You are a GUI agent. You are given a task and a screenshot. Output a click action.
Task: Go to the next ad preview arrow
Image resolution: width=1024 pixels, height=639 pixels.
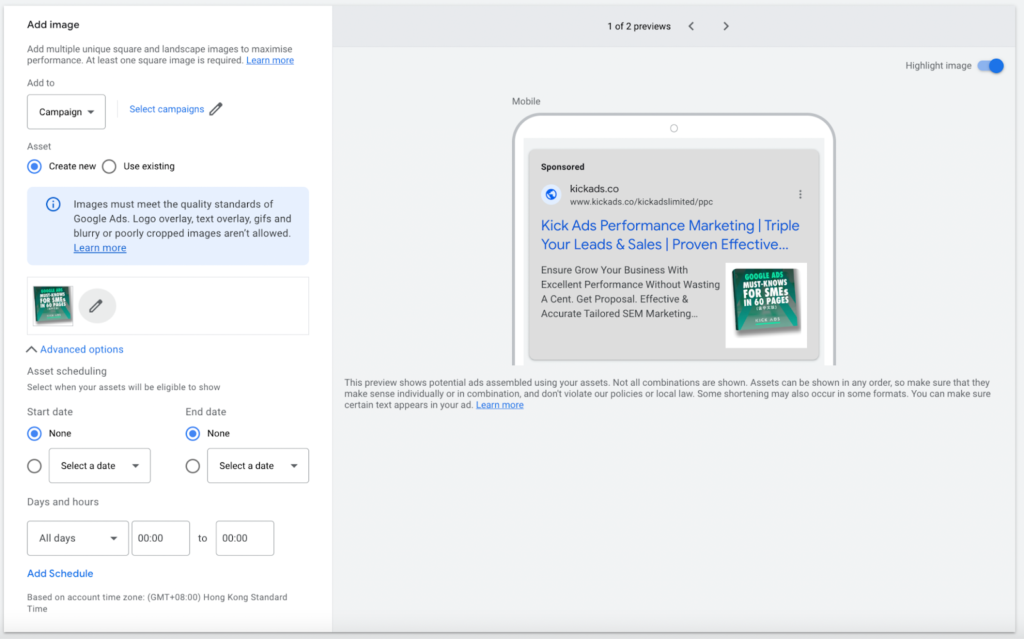pos(726,26)
